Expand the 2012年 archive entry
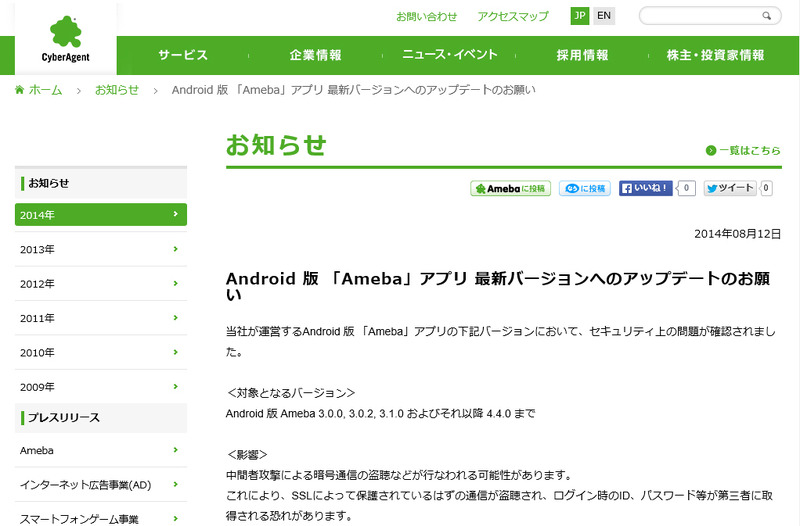Viewport: 800px width, 526px height. [x=100, y=284]
